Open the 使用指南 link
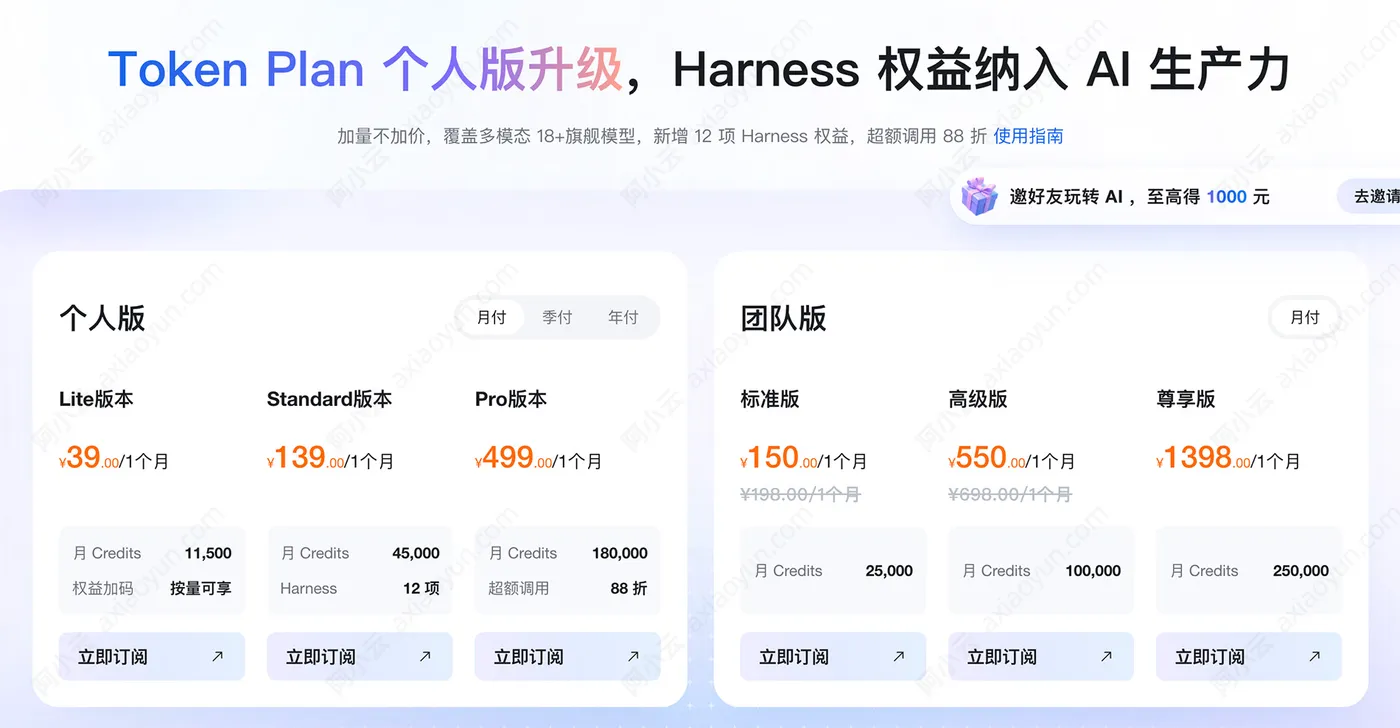1400x728 pixels. pos(1028,136)
